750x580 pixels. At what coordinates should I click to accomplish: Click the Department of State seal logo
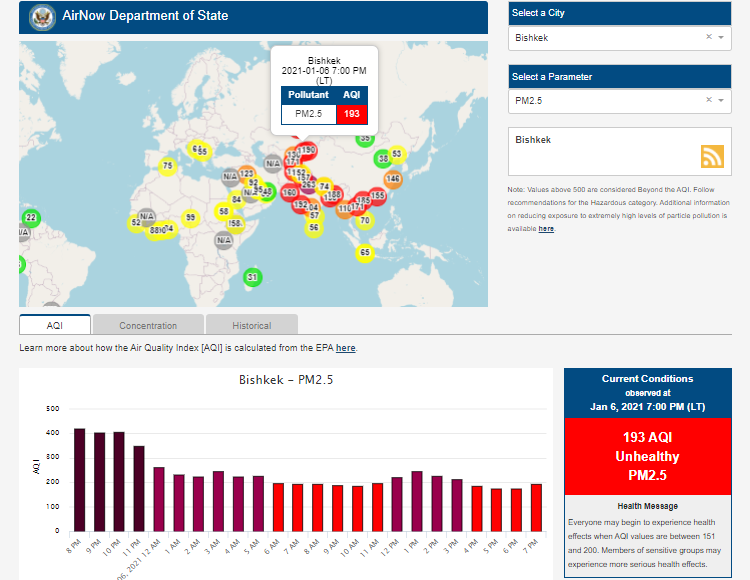[x=40, y=17]
